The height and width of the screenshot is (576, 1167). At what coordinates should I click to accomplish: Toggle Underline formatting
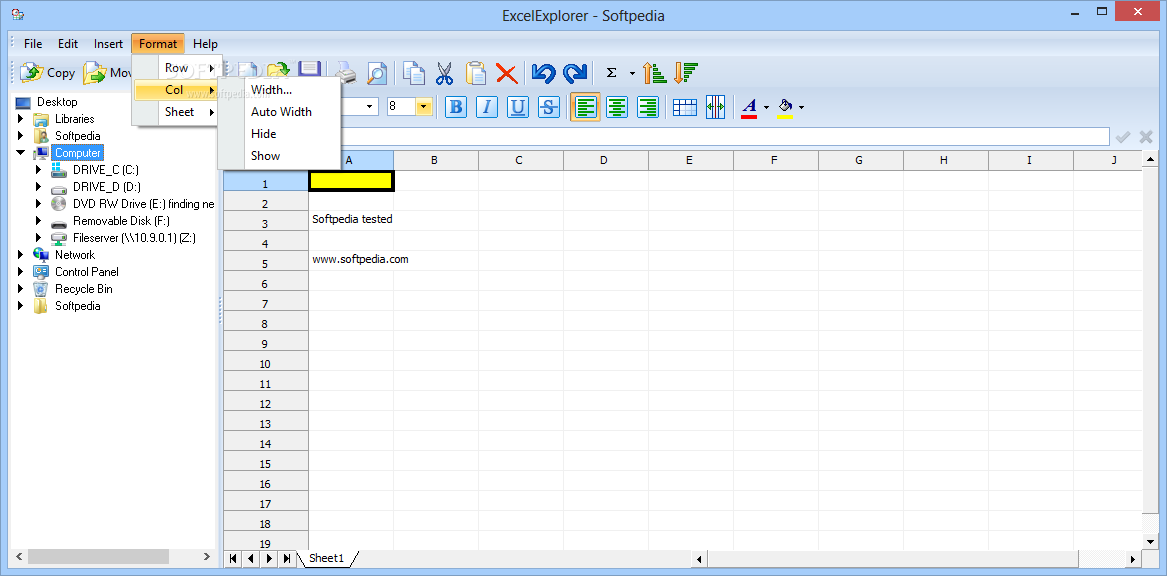point(518,107)
